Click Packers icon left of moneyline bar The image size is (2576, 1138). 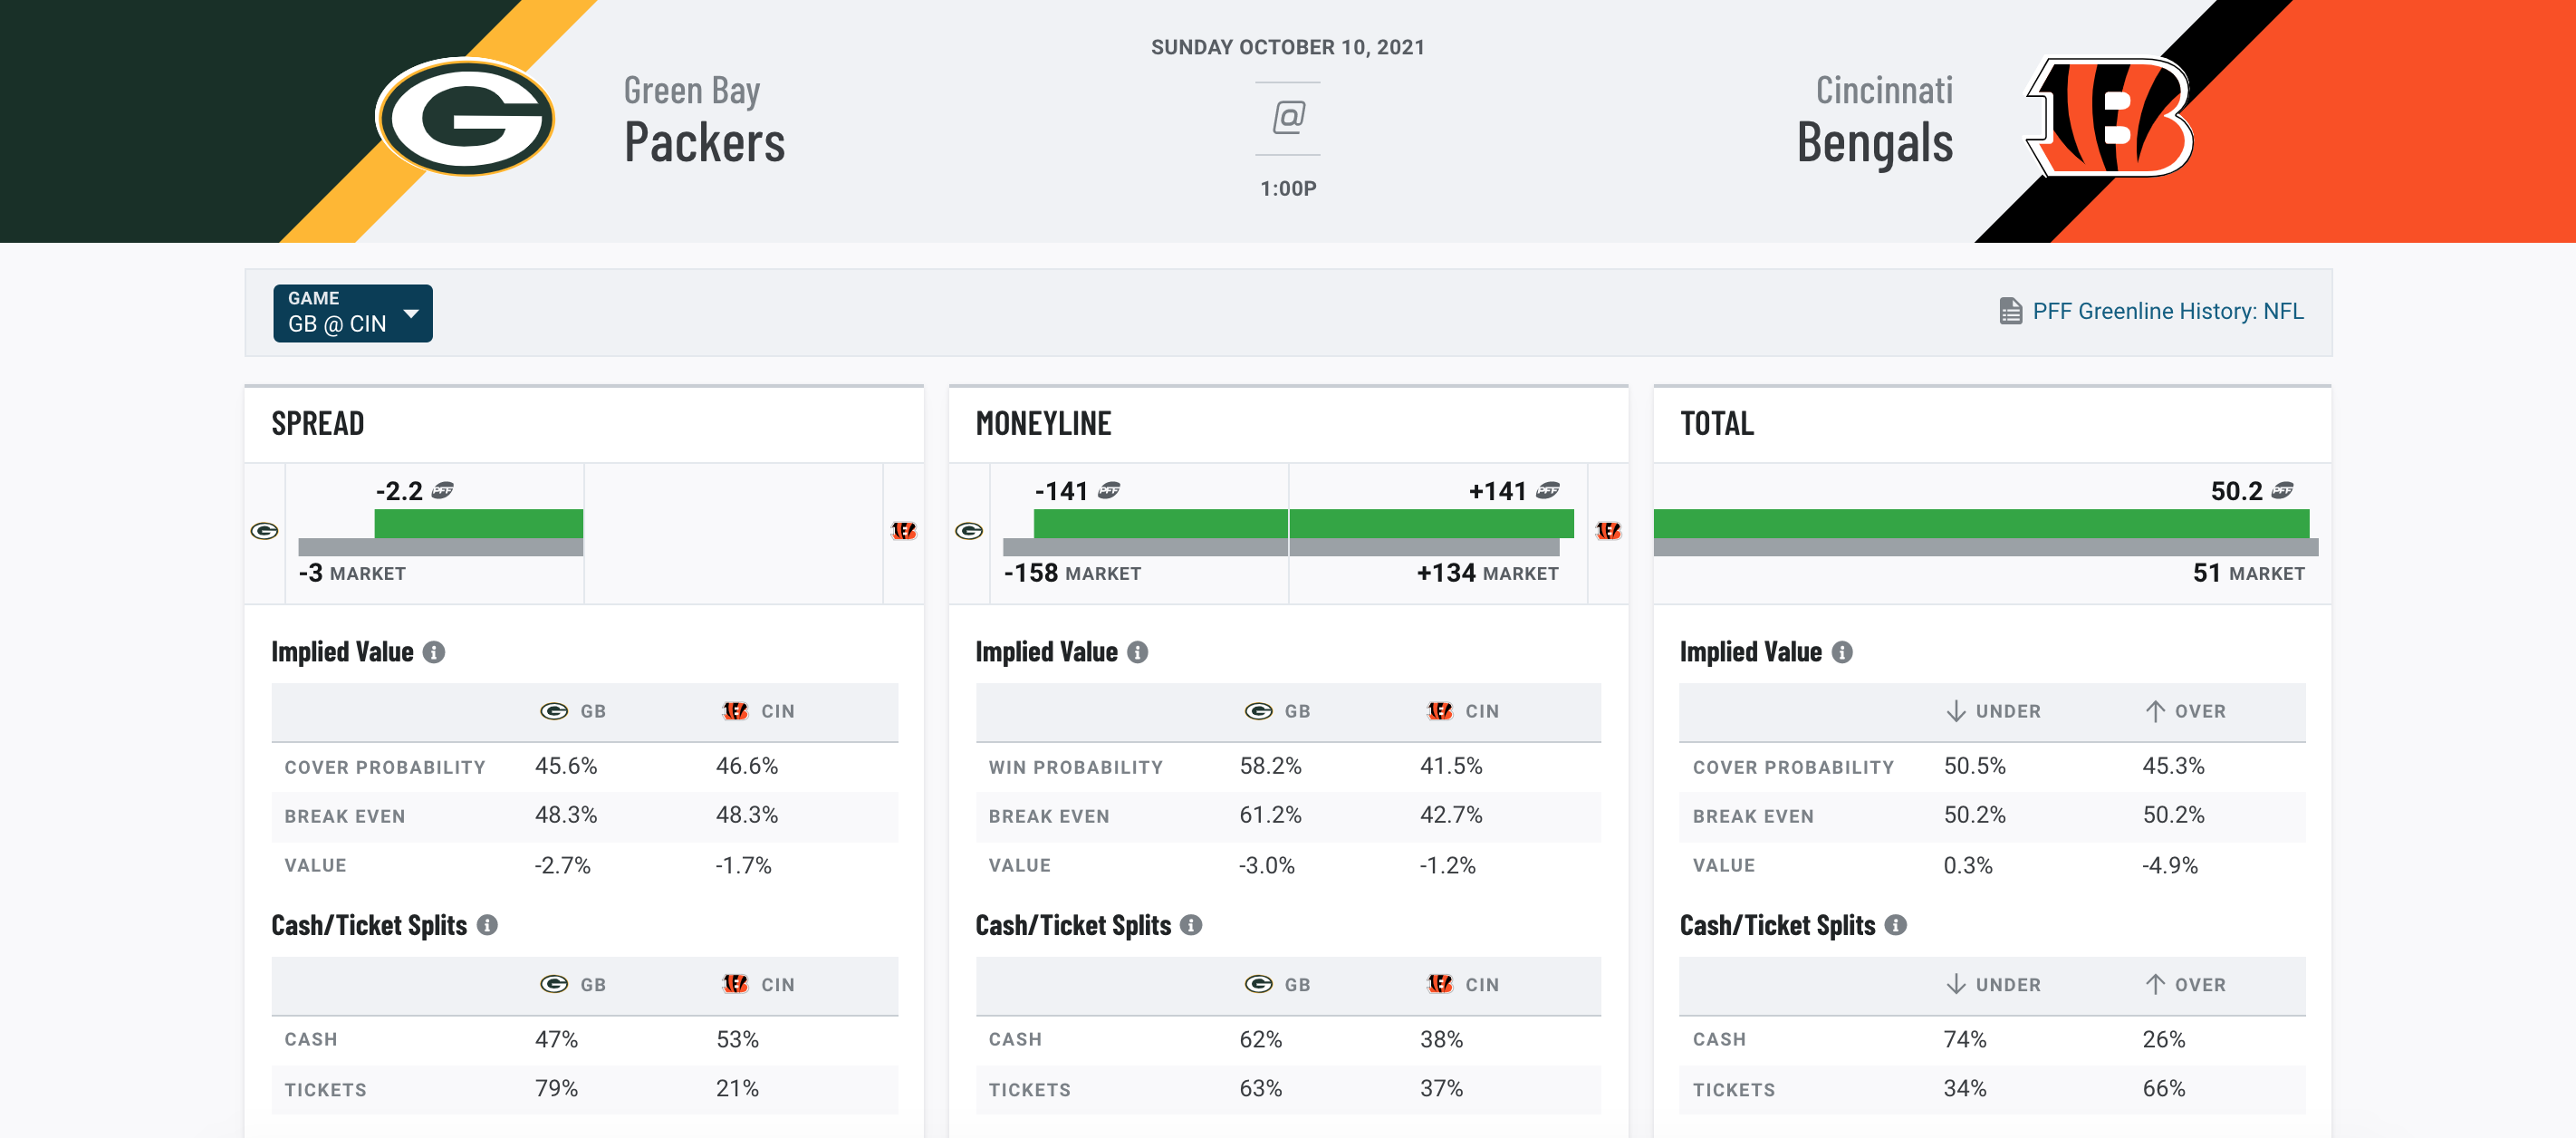pos(969,531)
